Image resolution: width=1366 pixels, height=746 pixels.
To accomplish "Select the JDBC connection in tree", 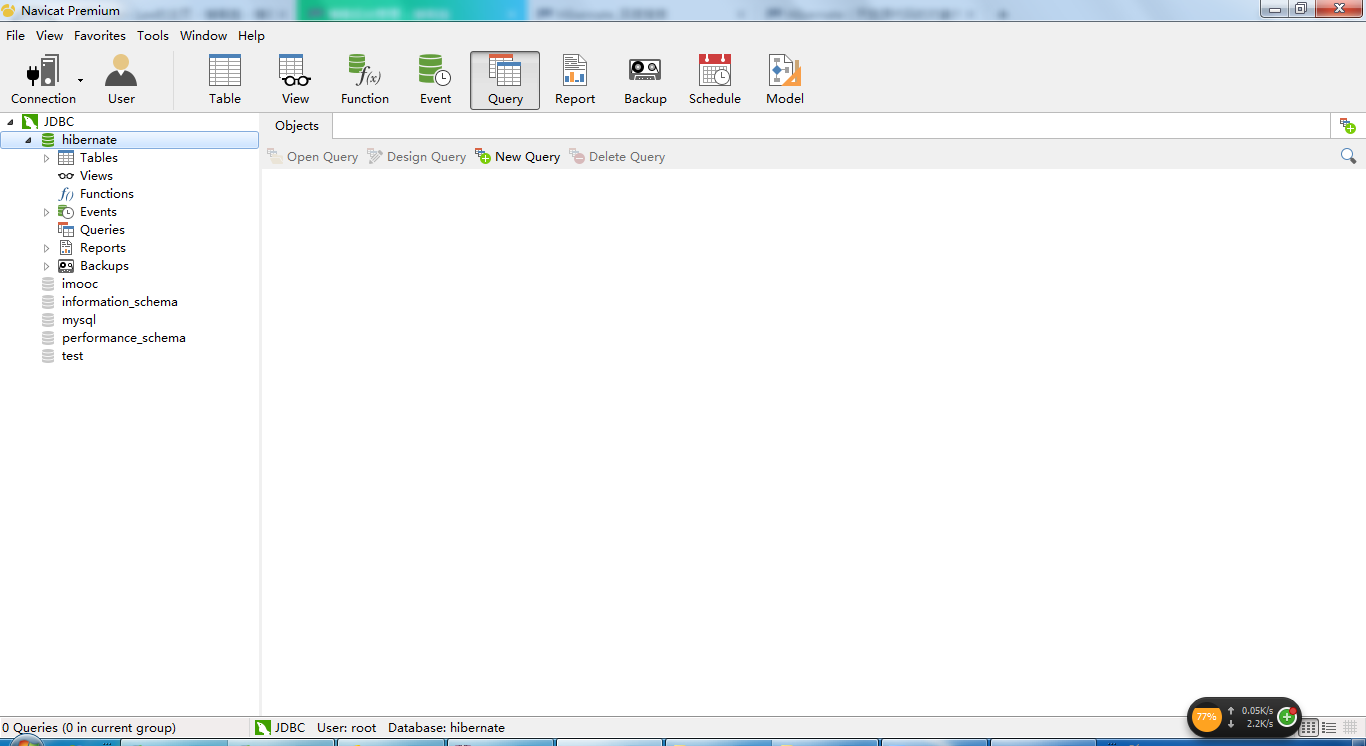I will pos(59,122).
